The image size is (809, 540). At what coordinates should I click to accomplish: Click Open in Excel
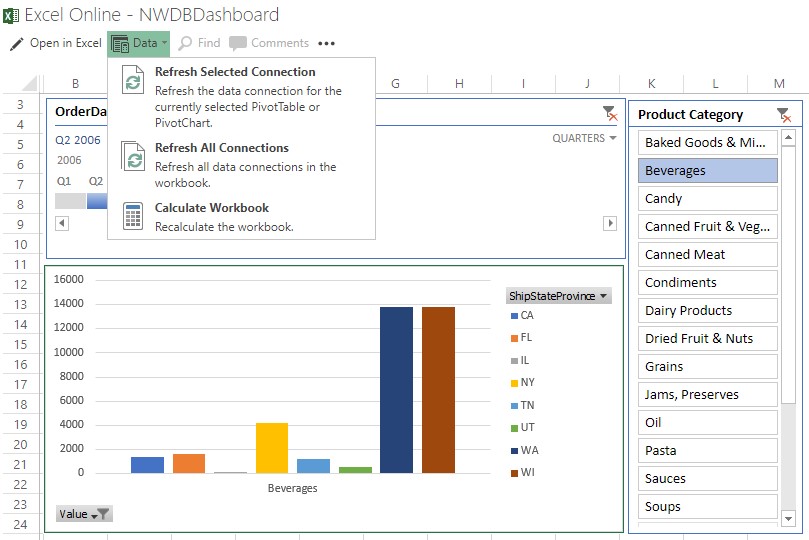tap(56, 43)
